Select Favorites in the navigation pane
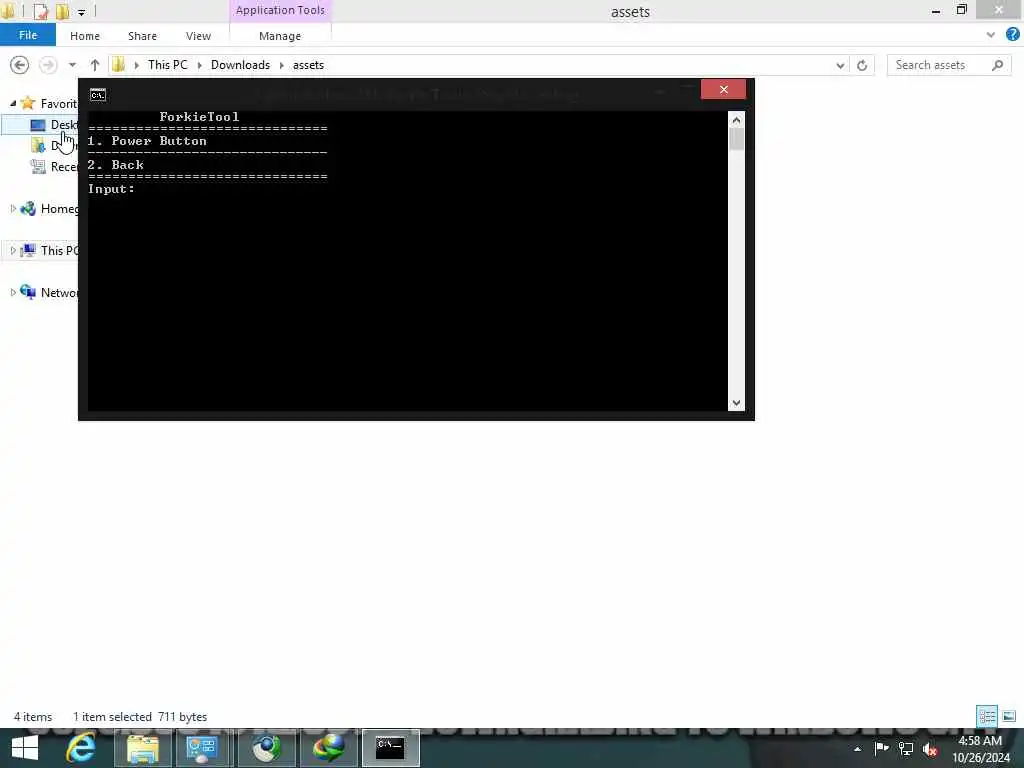1024x768 pixels. [x=58, y=103]
